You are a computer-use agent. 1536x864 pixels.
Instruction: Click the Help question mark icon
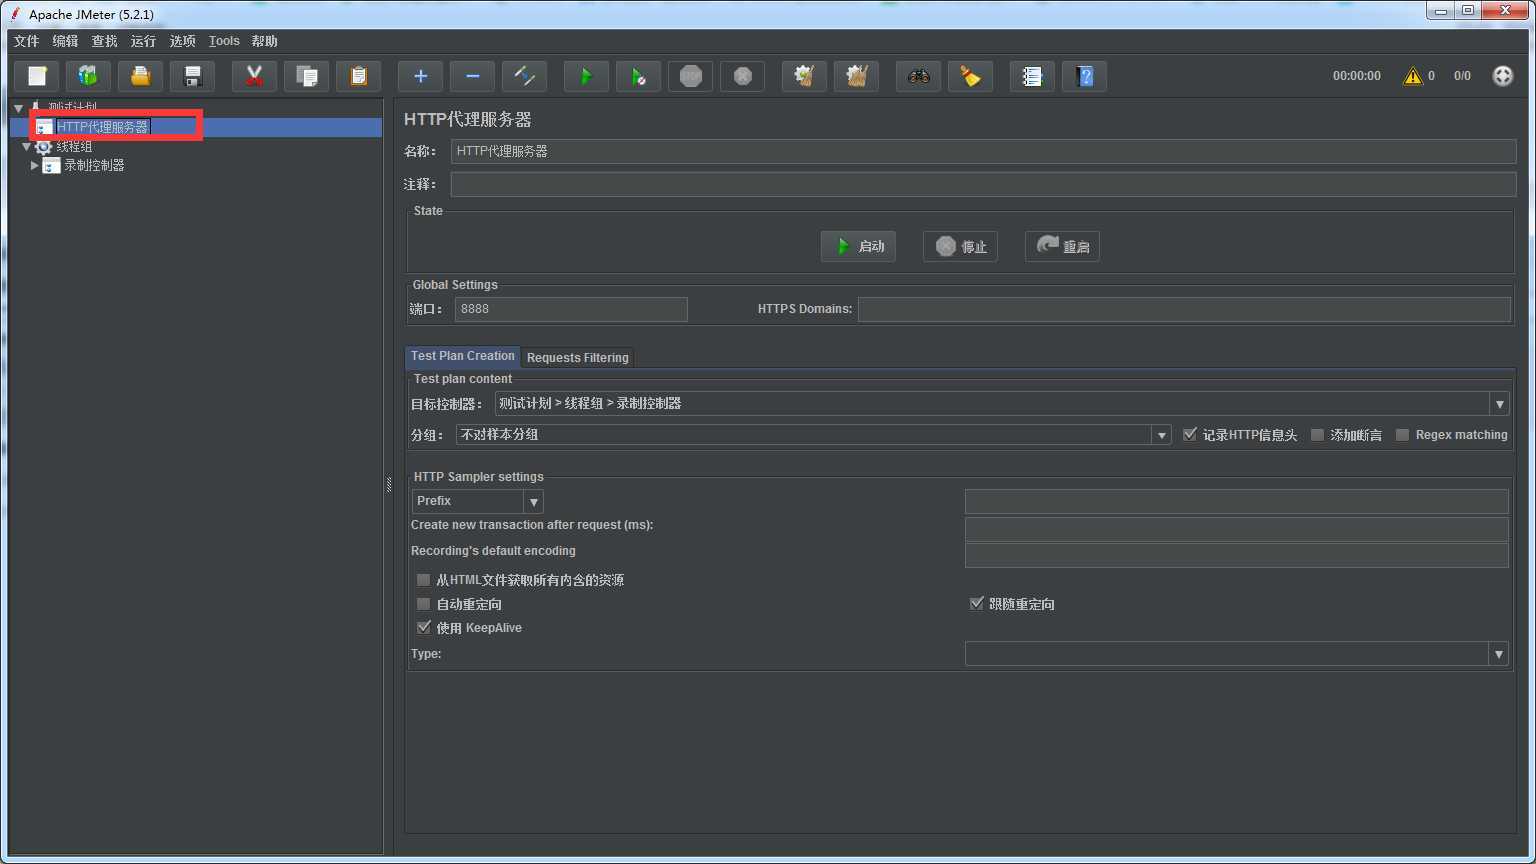point(1084,76)
